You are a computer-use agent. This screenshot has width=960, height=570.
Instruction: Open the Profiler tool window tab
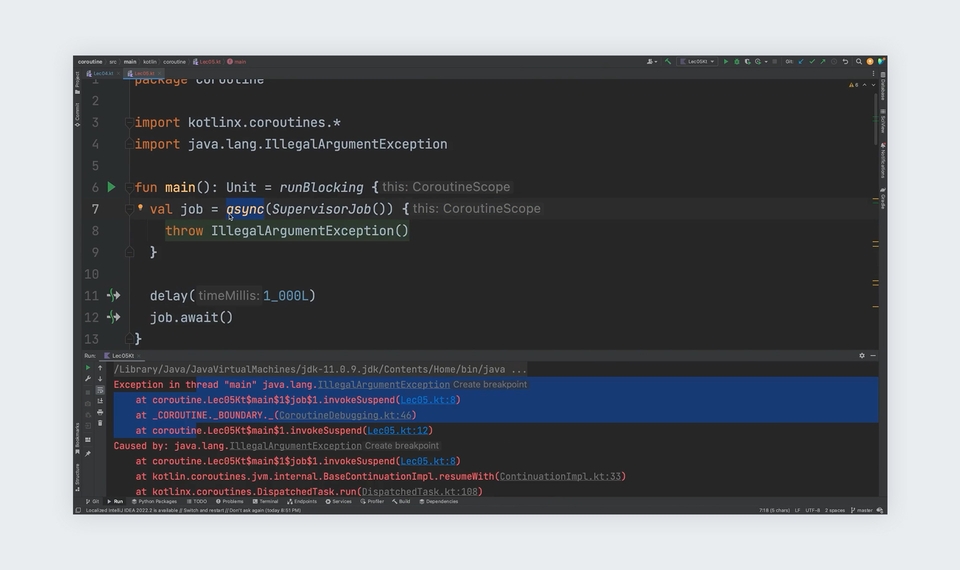pos(372,501)
